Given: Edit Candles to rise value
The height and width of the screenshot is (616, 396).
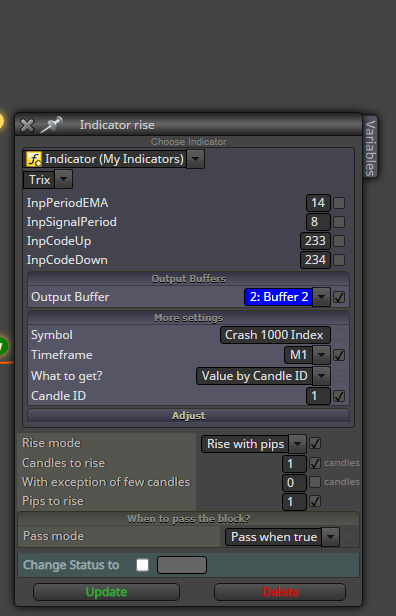Looking at the screenshot, I should [x=294, y=464].
